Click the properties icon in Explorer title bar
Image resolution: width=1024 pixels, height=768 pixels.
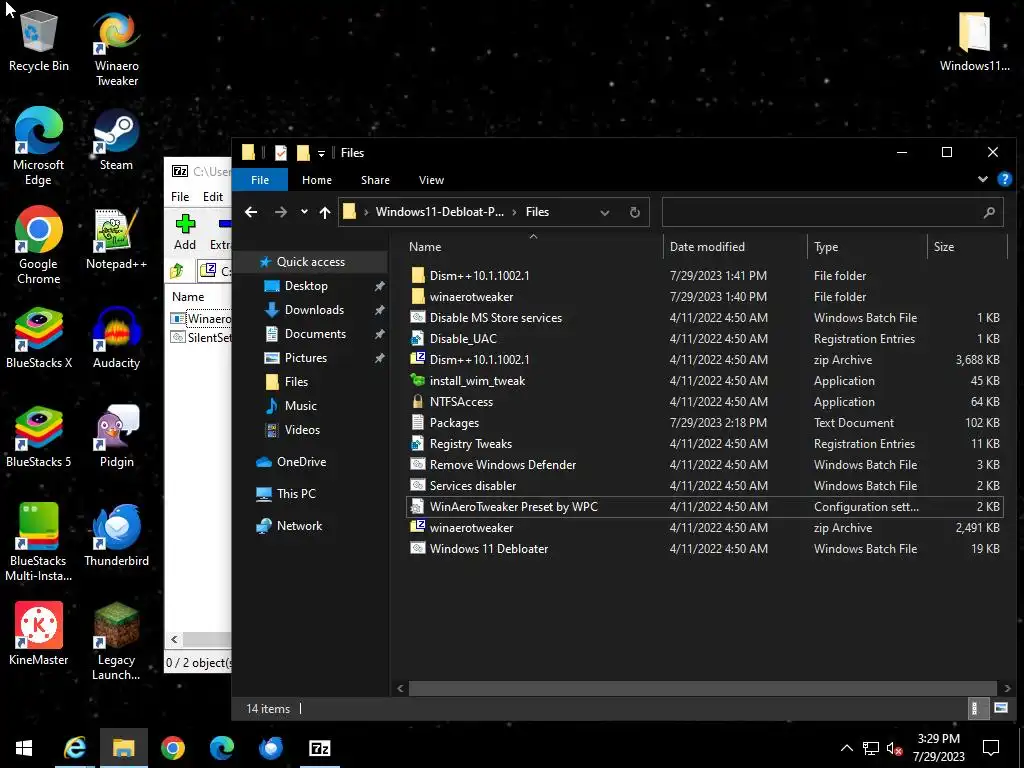point(281,153)
